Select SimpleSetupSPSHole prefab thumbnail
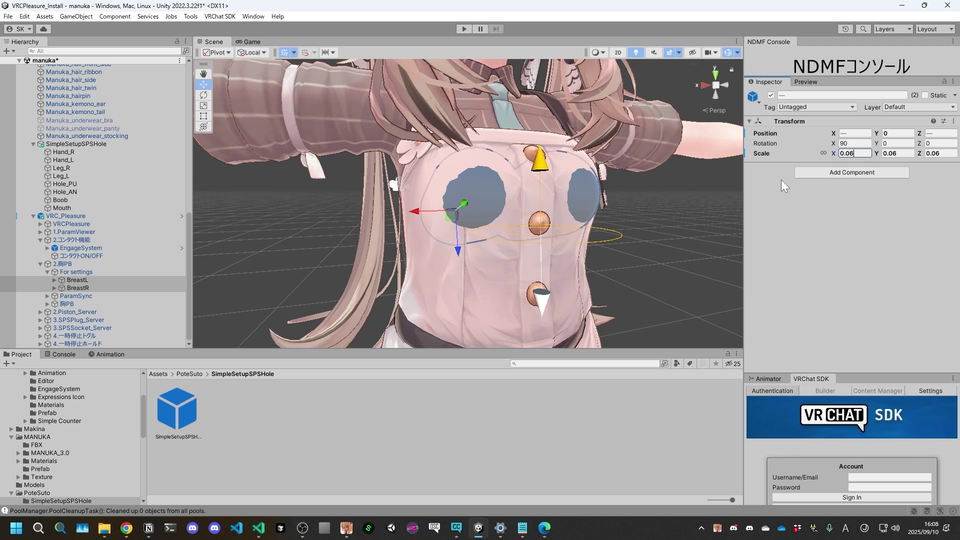Image resolution: width=960 pixels, height=540 pixels. click(x=177, y=409)
